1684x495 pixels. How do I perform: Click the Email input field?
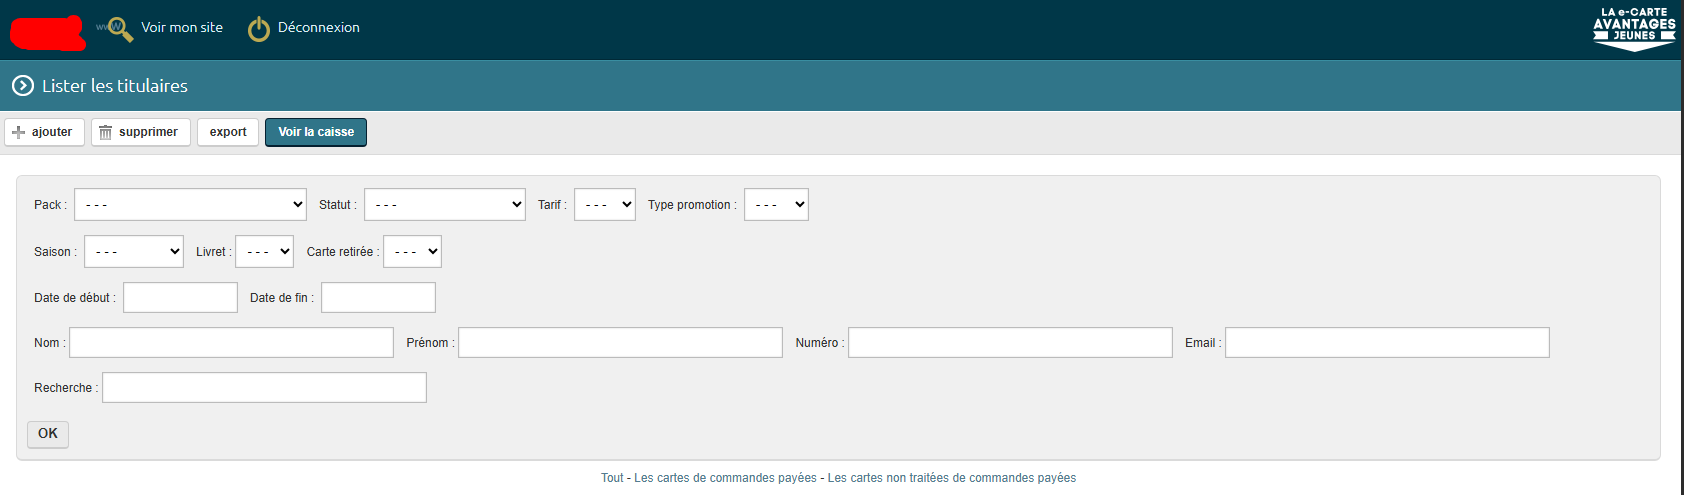click(x=1386, y=343)
